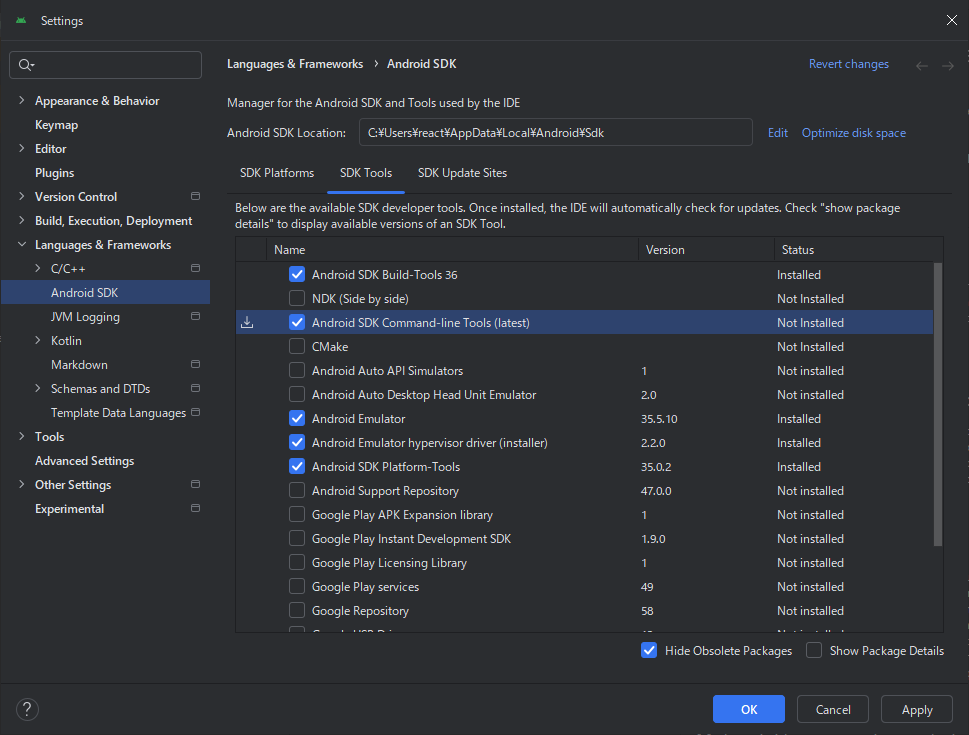Screen dimensions: 969x735
Task: Check NDK (Side by side) checkbox
Action: click(297, 299)
